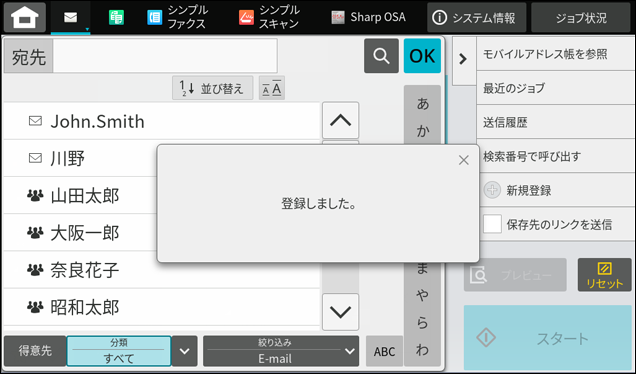The image size is (636, 374).
Task: Toggle the 得意先 filter button
Action: pos(35,350)
